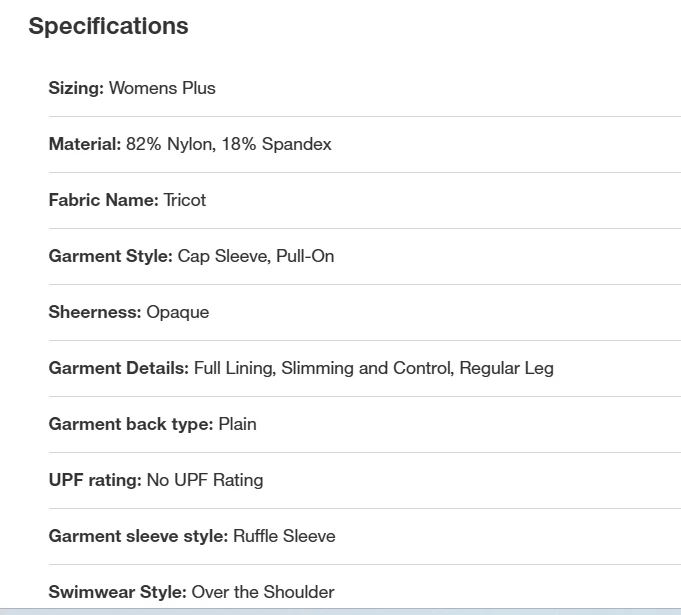Image resolution: width=681 pixels, height=615 pixels.
Task: Click the Plain back type value
Action: pos(238,424)
